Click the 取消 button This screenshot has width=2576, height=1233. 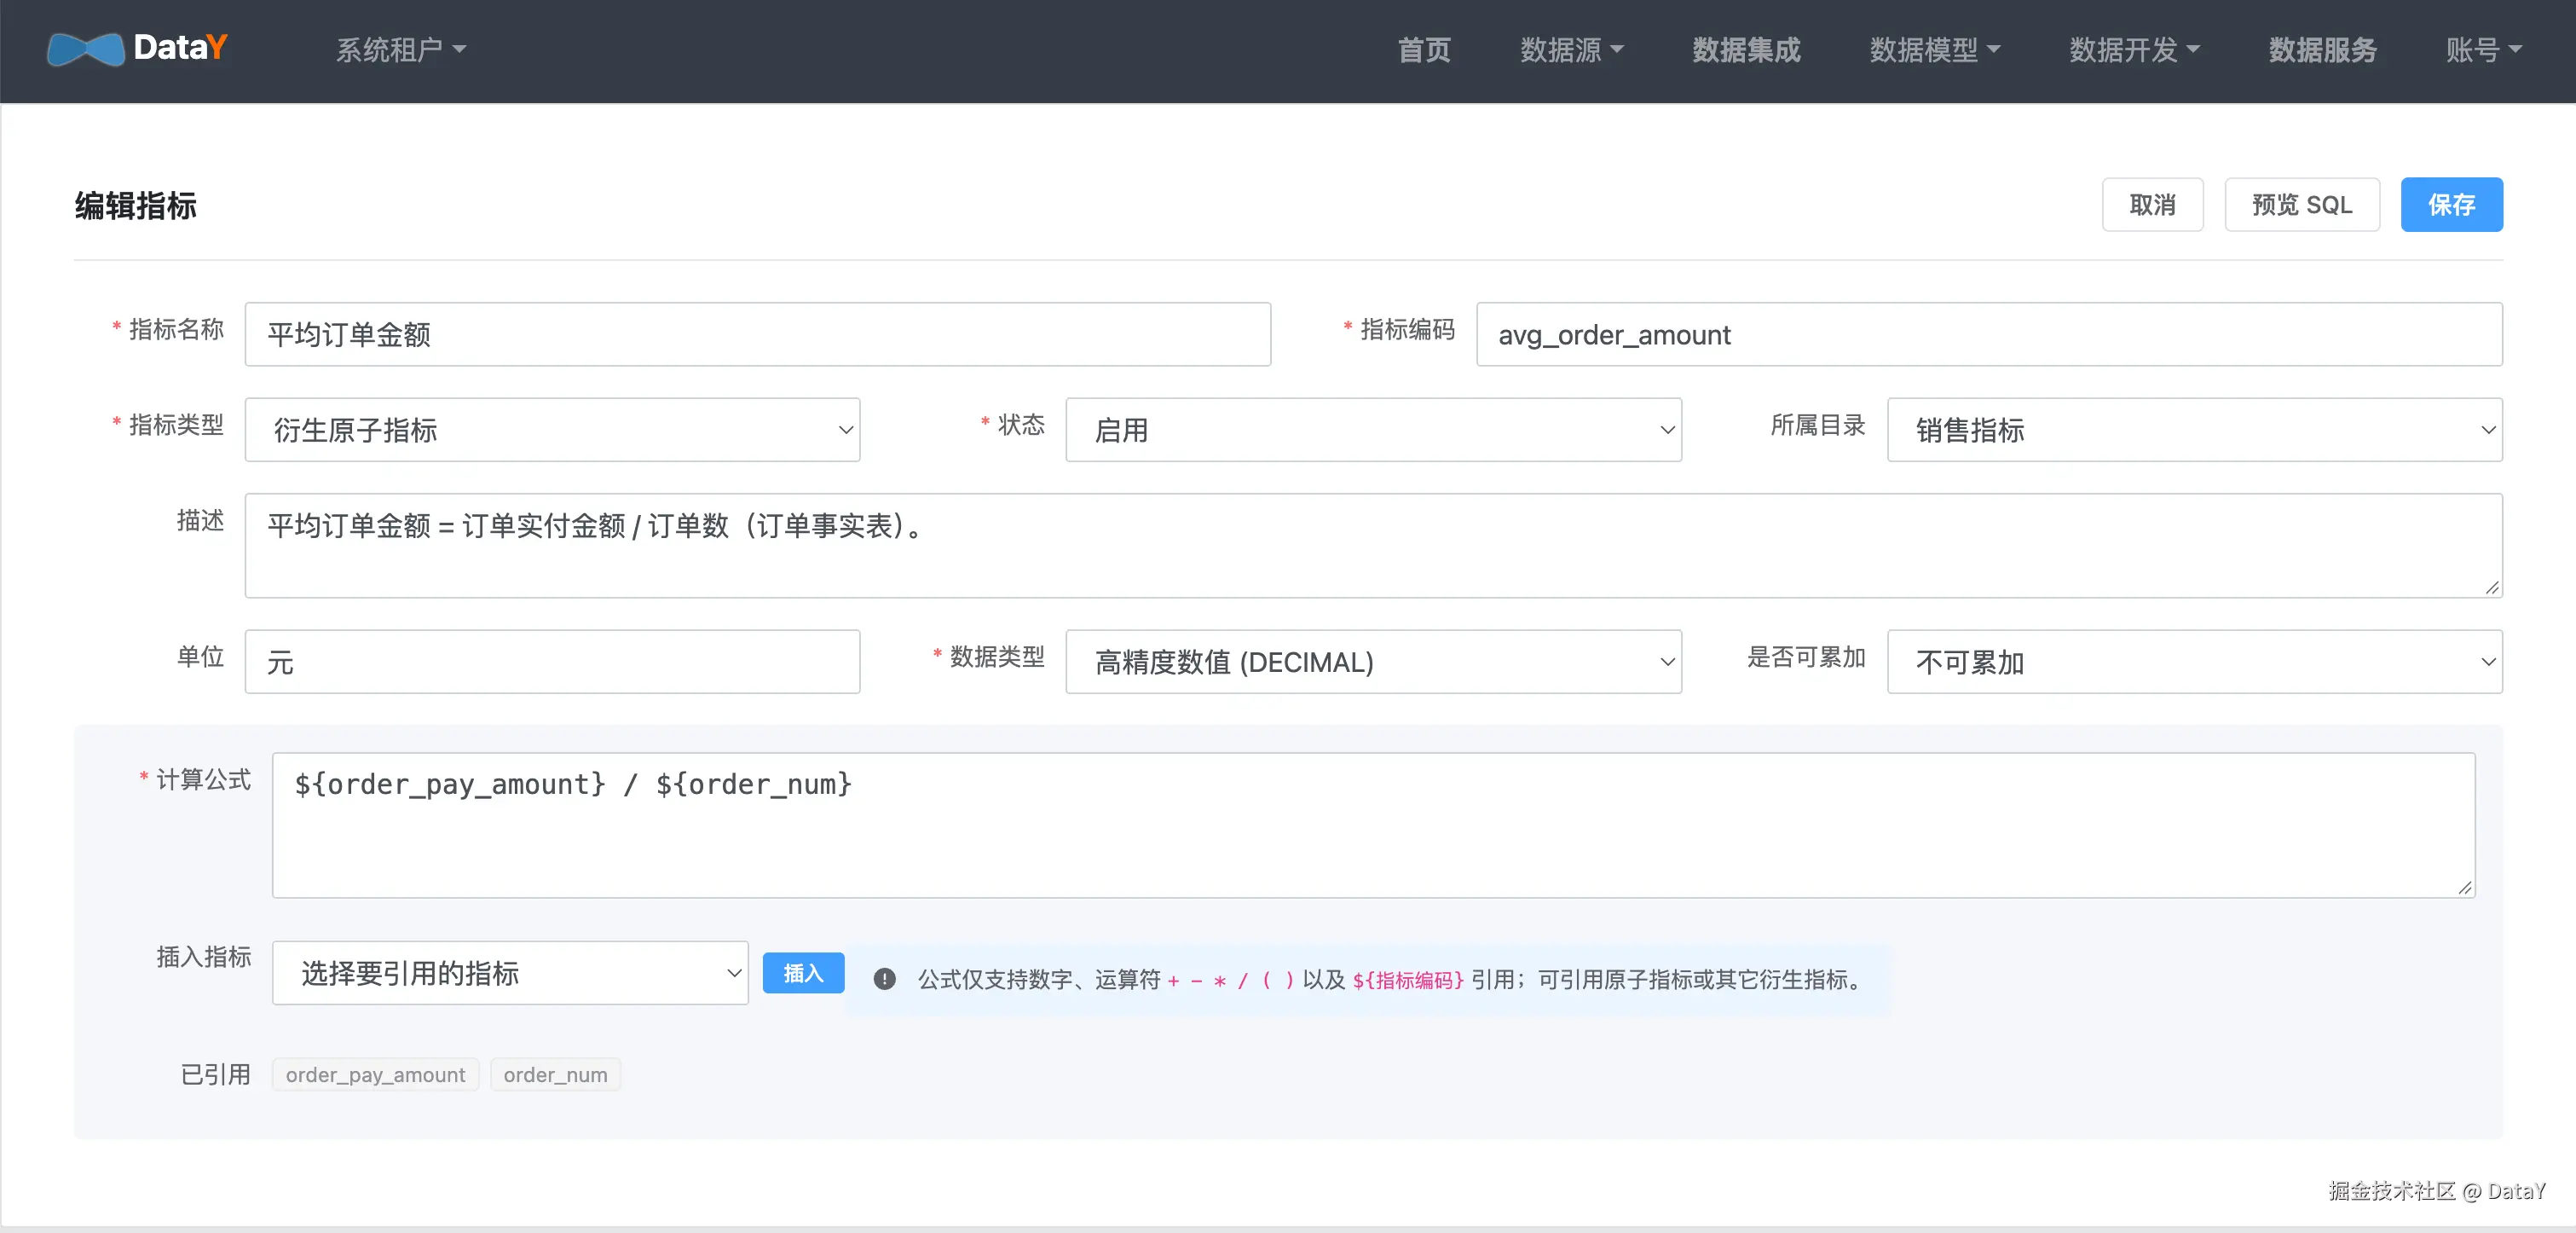click(x=2152, y=205)
